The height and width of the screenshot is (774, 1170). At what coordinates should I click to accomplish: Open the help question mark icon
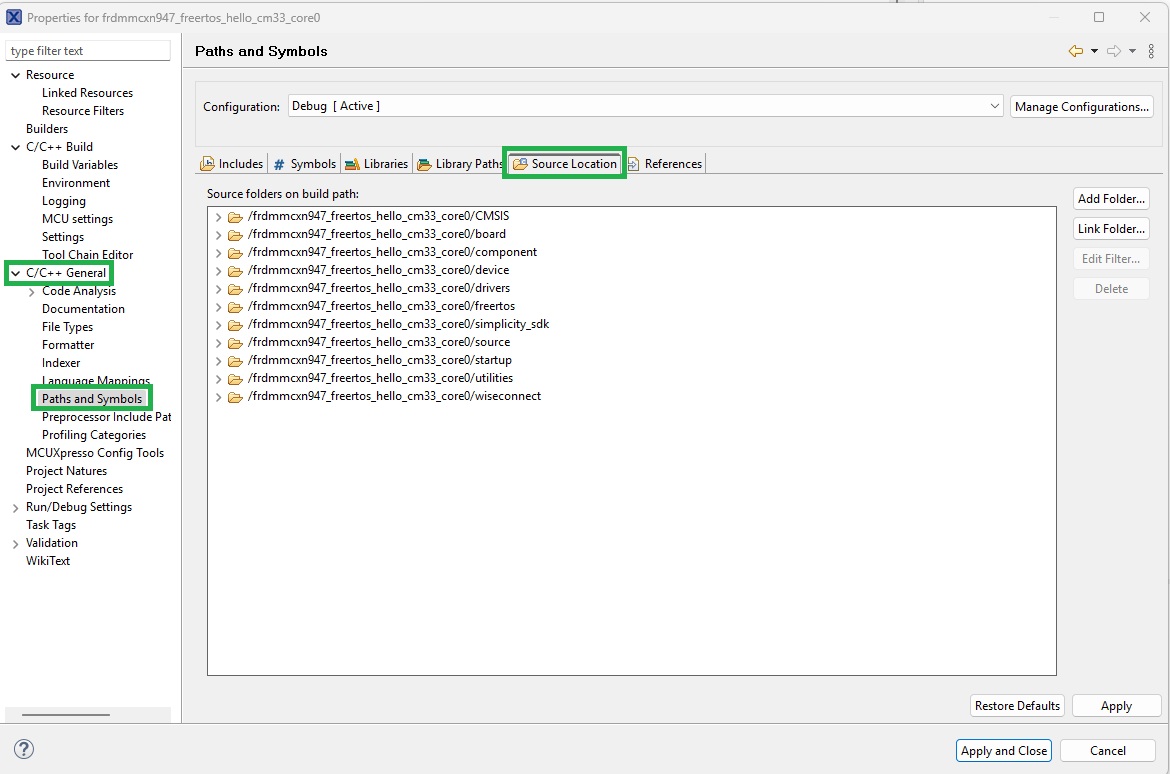point(23,748)
